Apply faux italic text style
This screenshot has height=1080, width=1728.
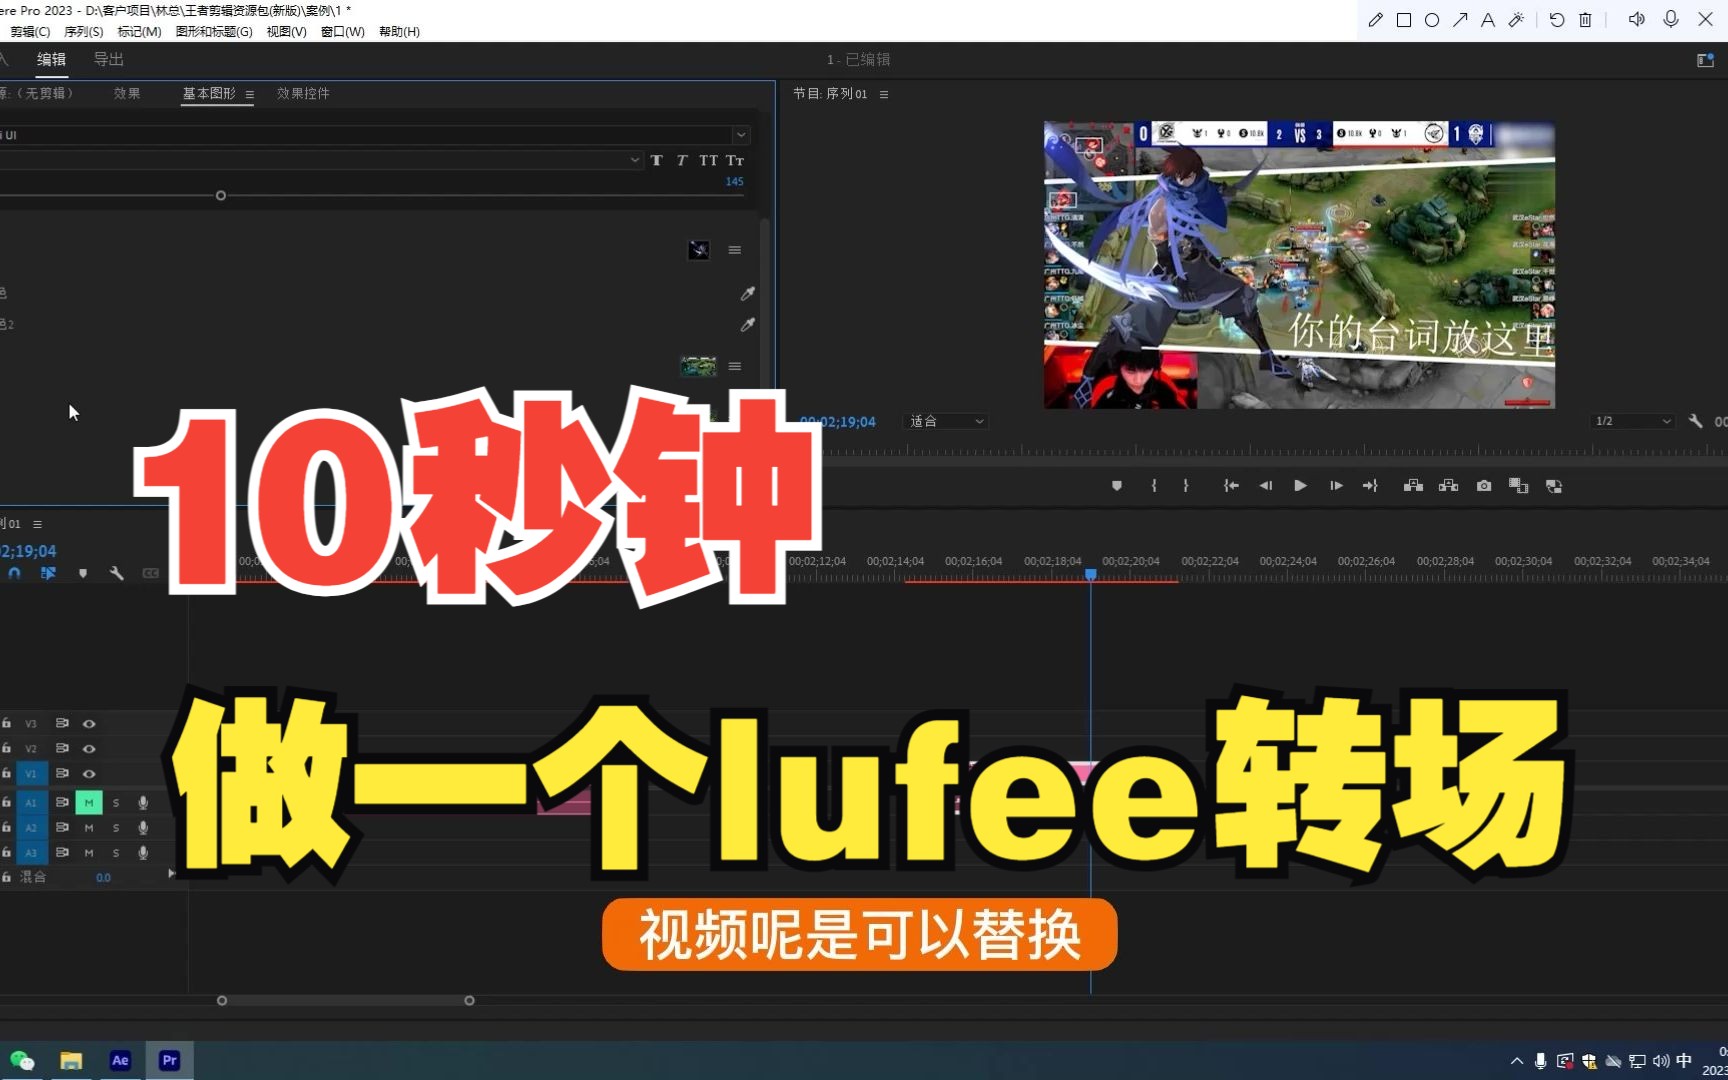tap(681, 160)
